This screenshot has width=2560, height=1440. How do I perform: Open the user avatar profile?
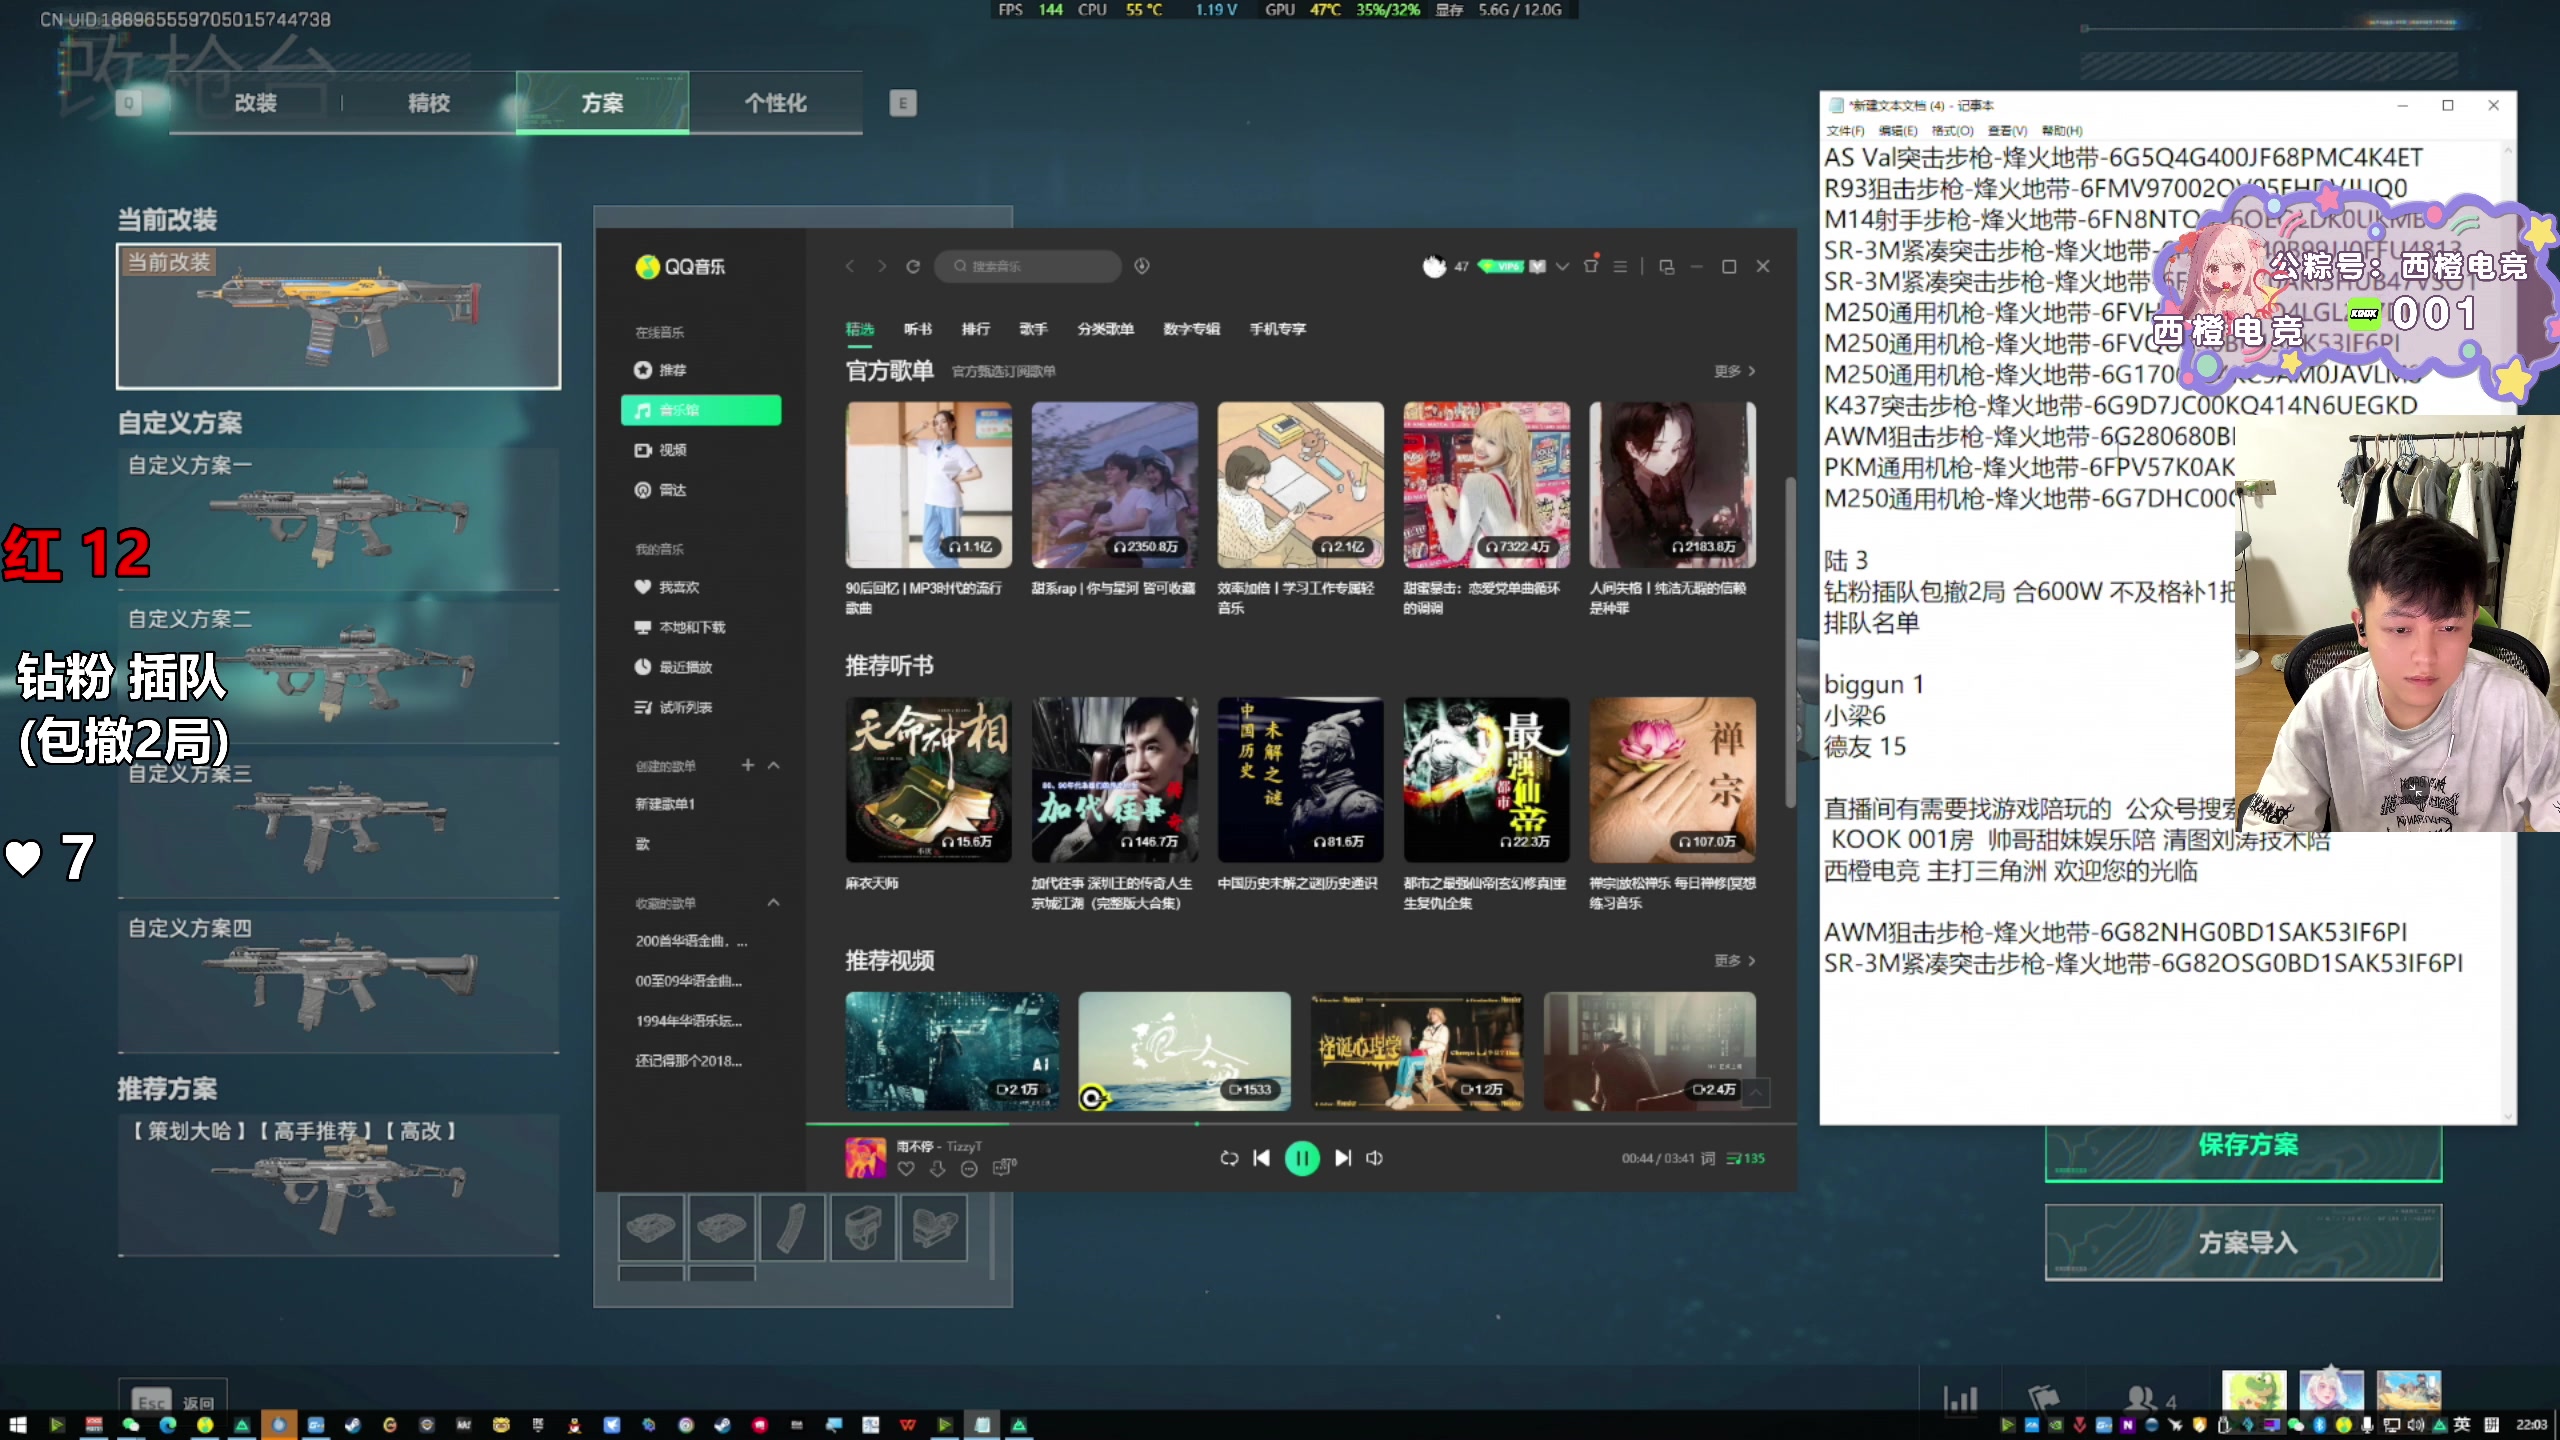tap(1434, 266)
